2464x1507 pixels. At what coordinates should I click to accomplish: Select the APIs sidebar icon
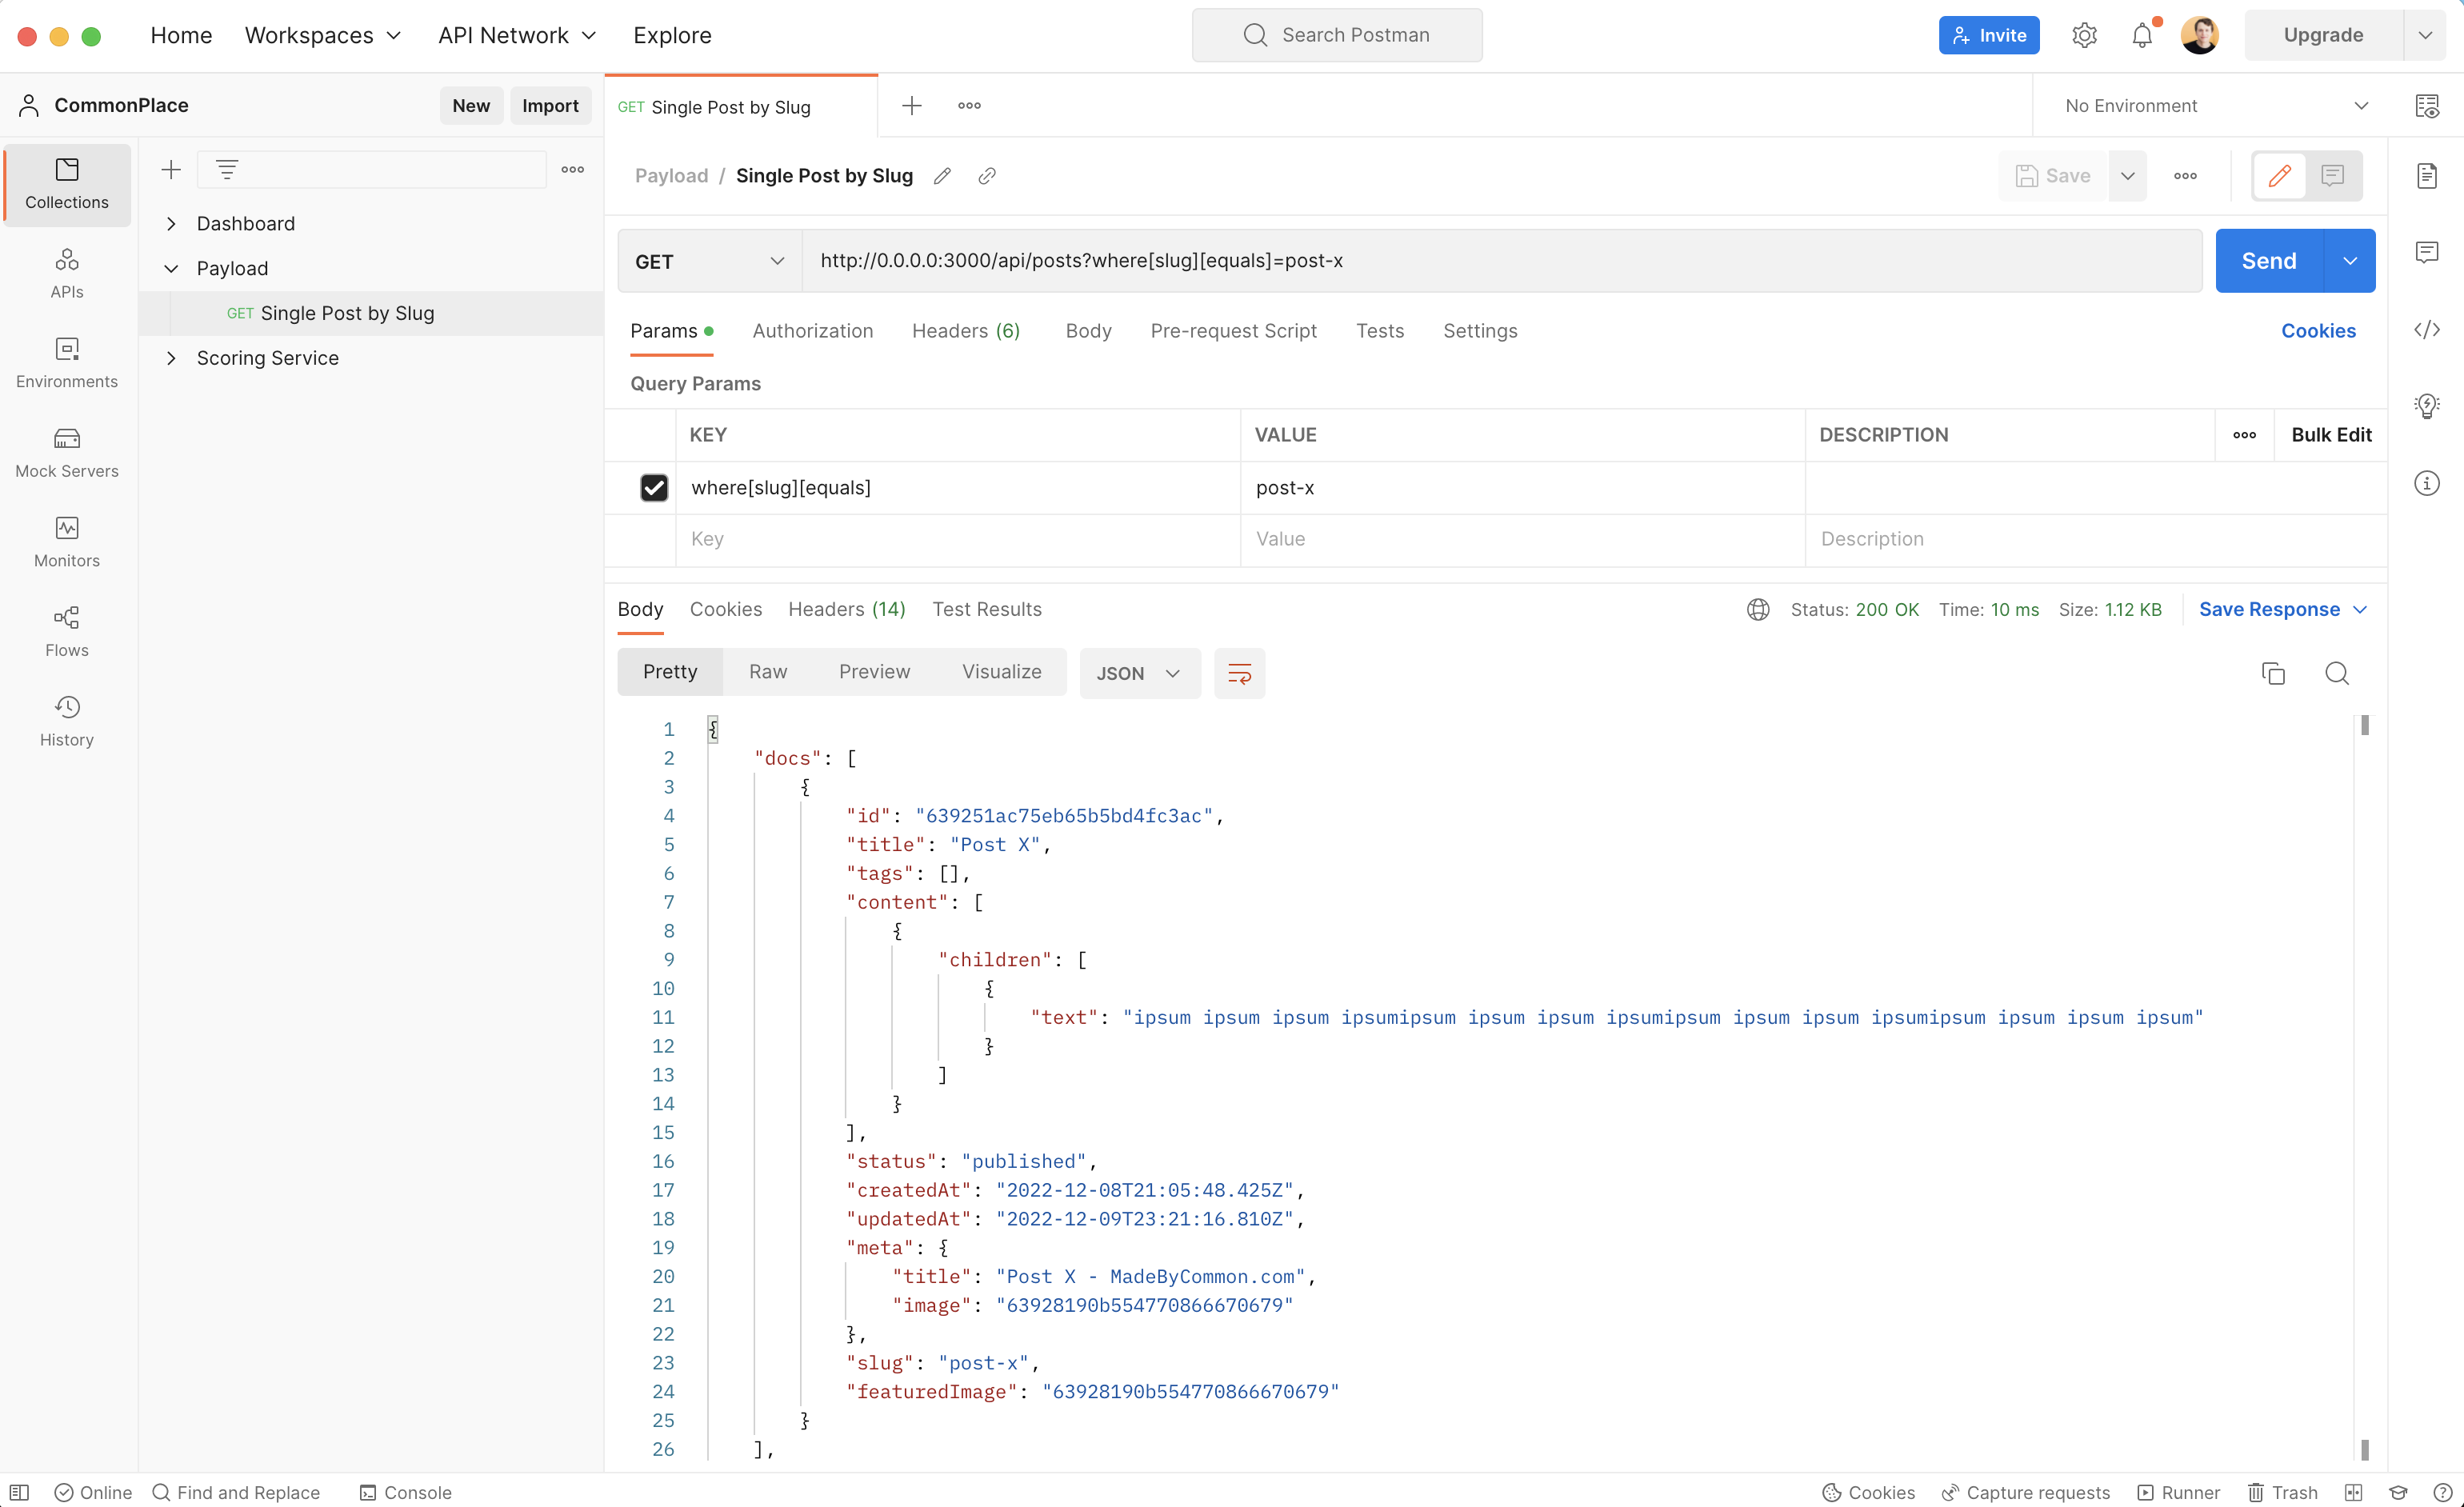tap(66, 273)
